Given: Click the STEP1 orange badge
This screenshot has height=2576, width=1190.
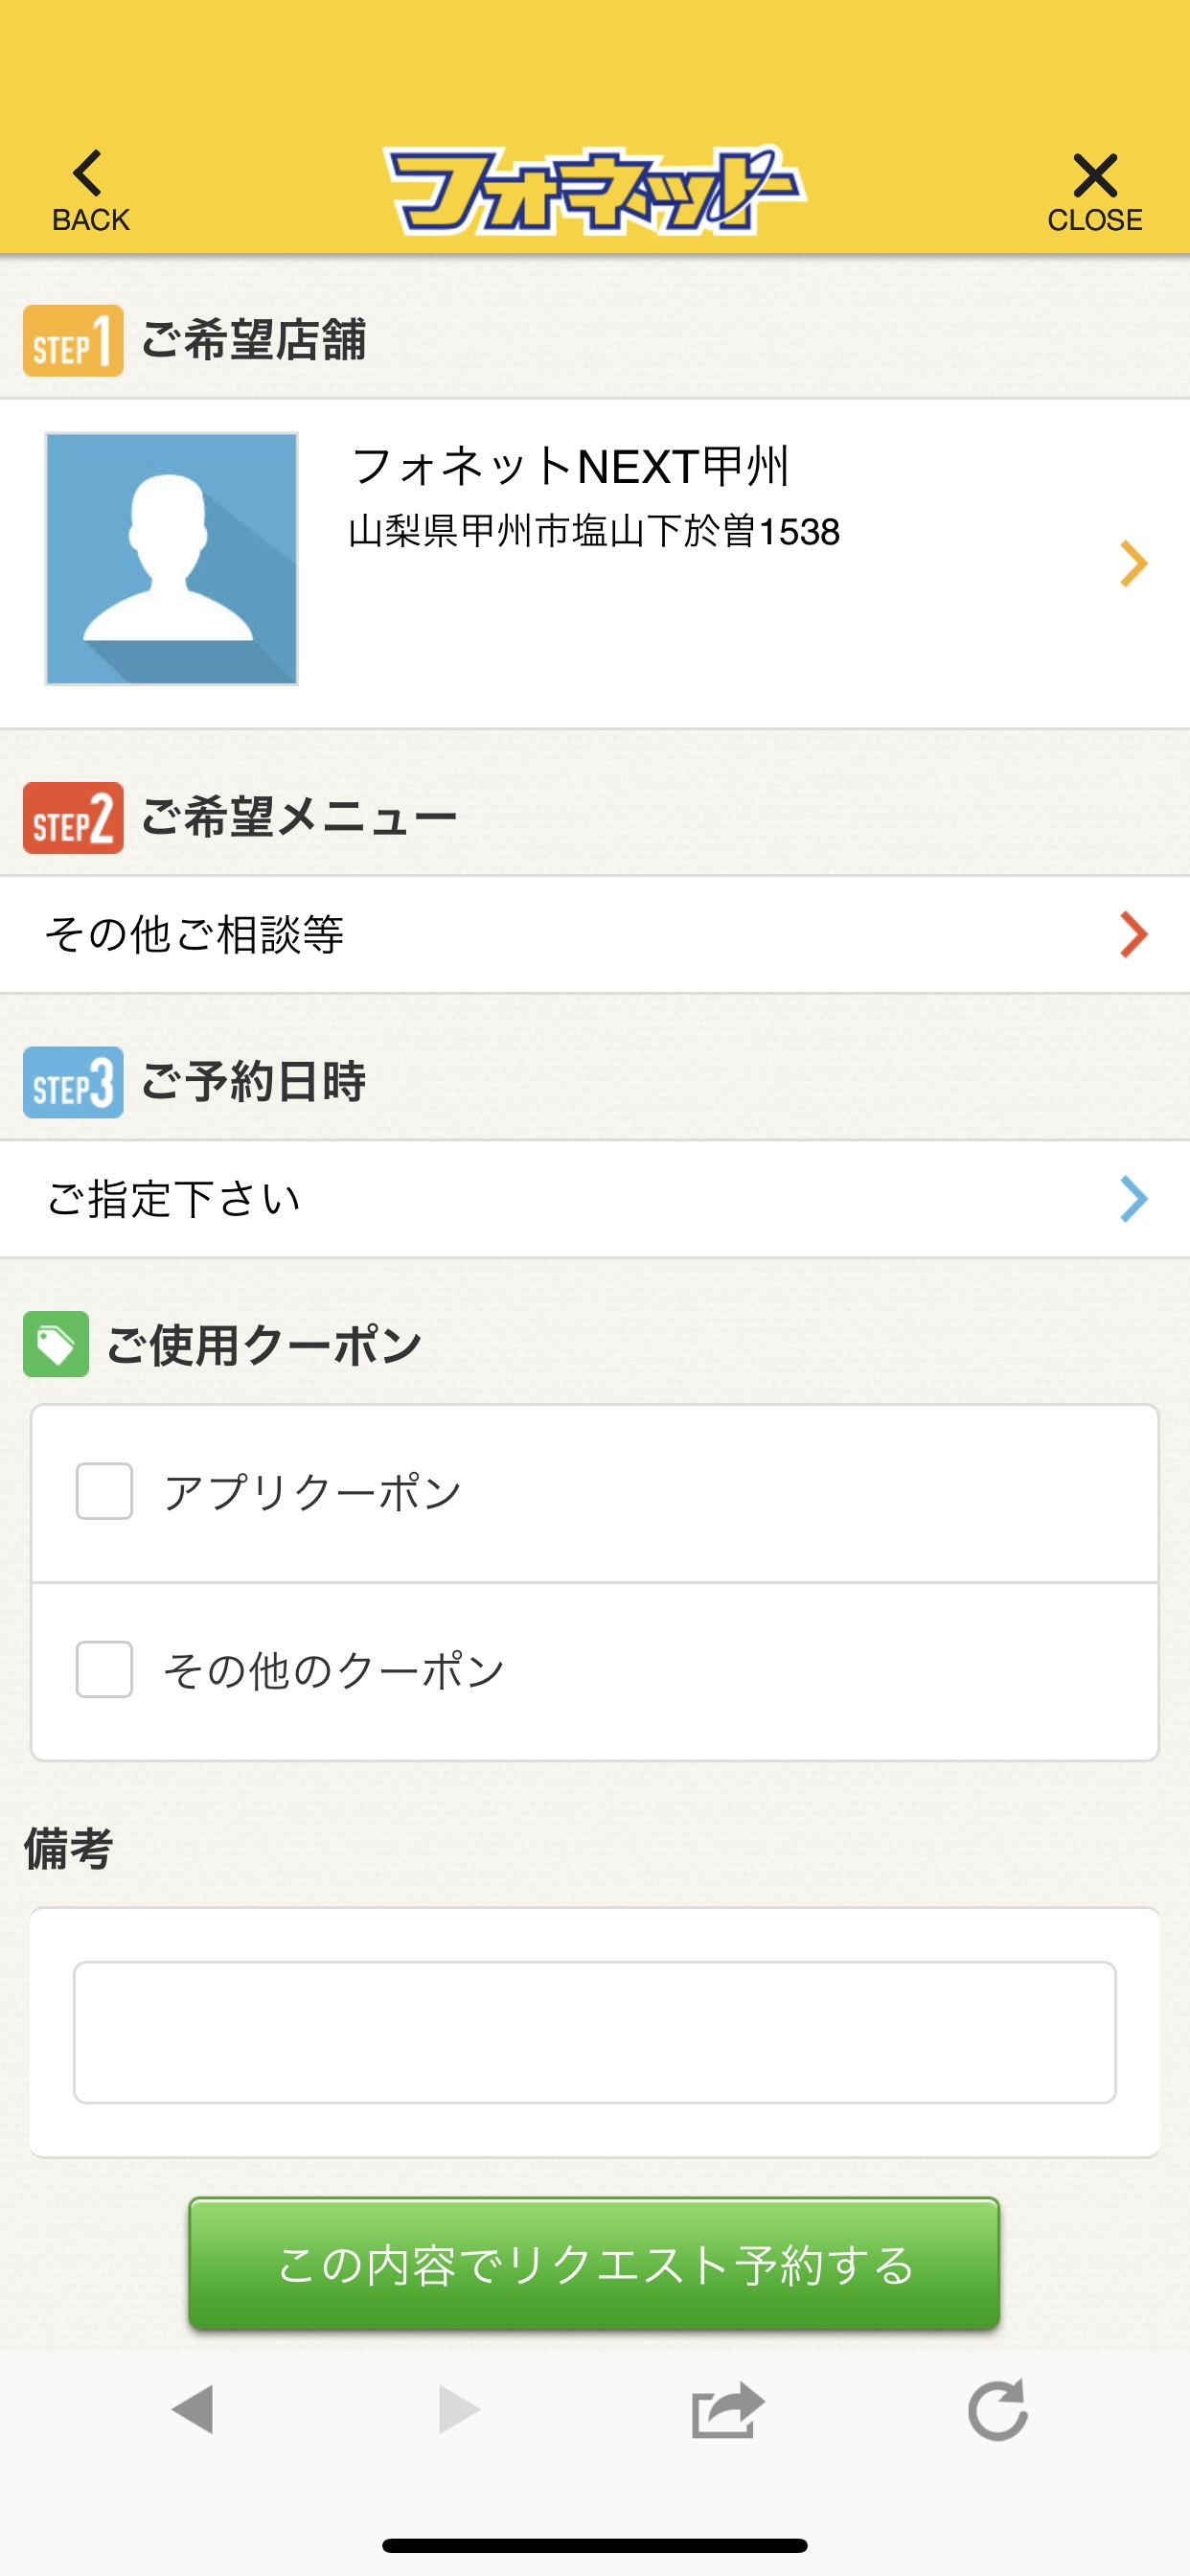Looking at the screenshot, I should (x=73, y=341).
